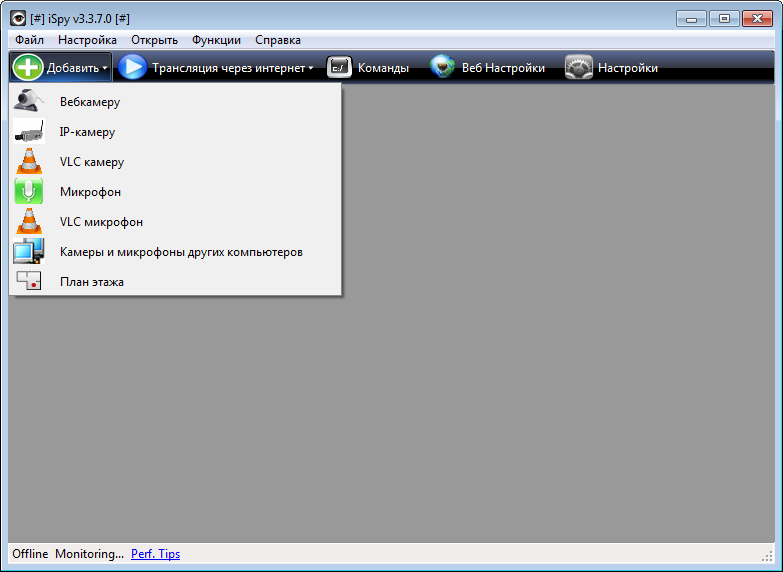Click the IP camera icon in the menu
This screenshot has width=783, height=572.
click(29, 131)
